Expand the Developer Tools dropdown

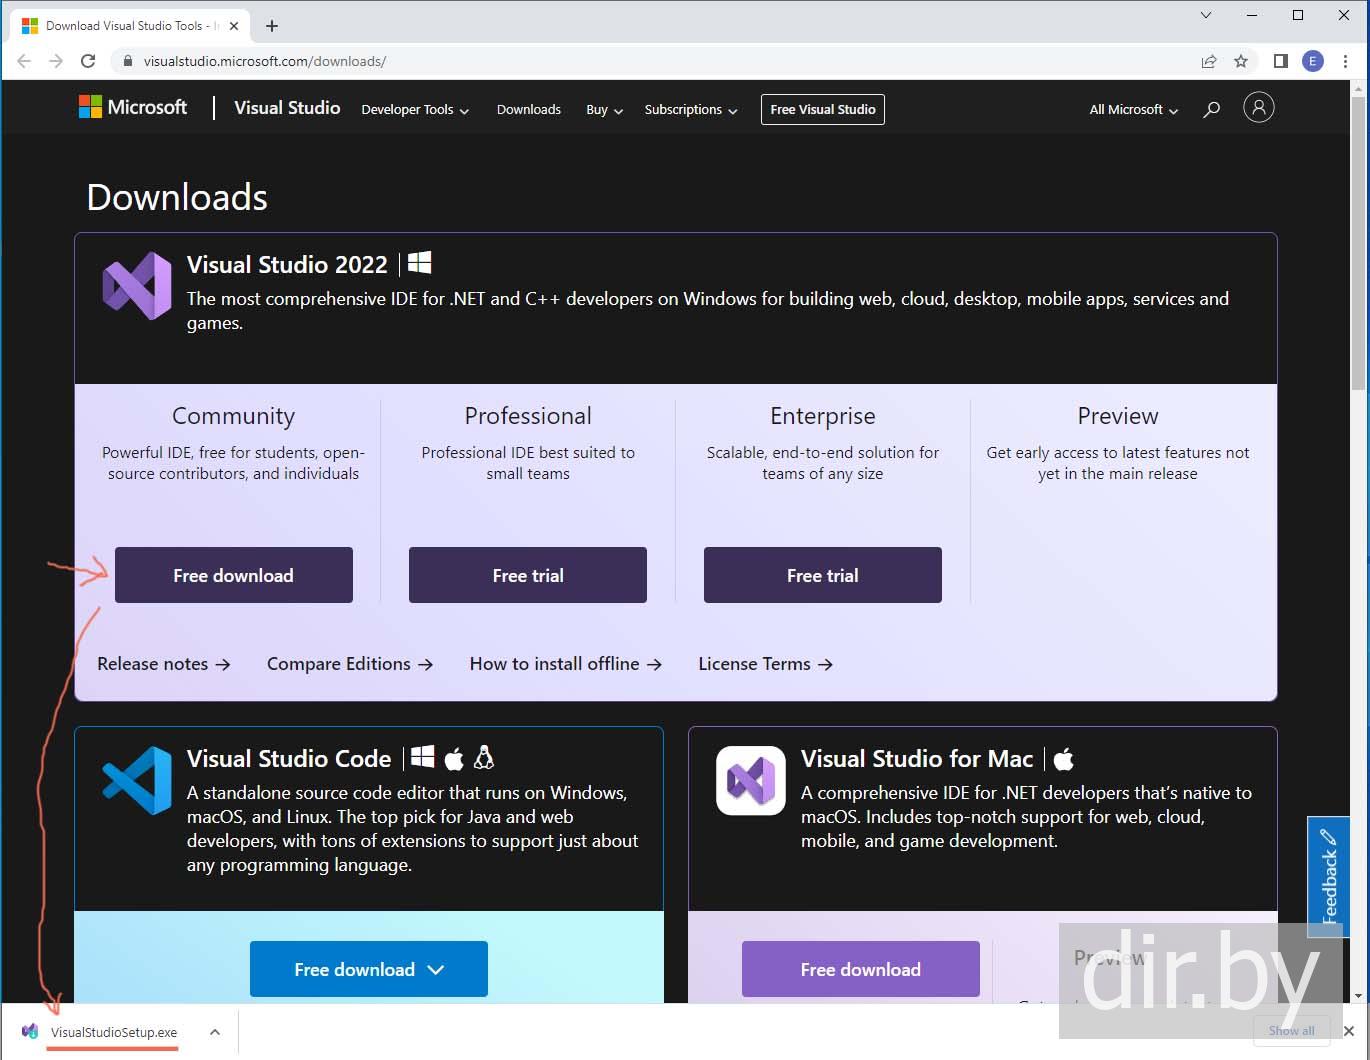point(414,110)
